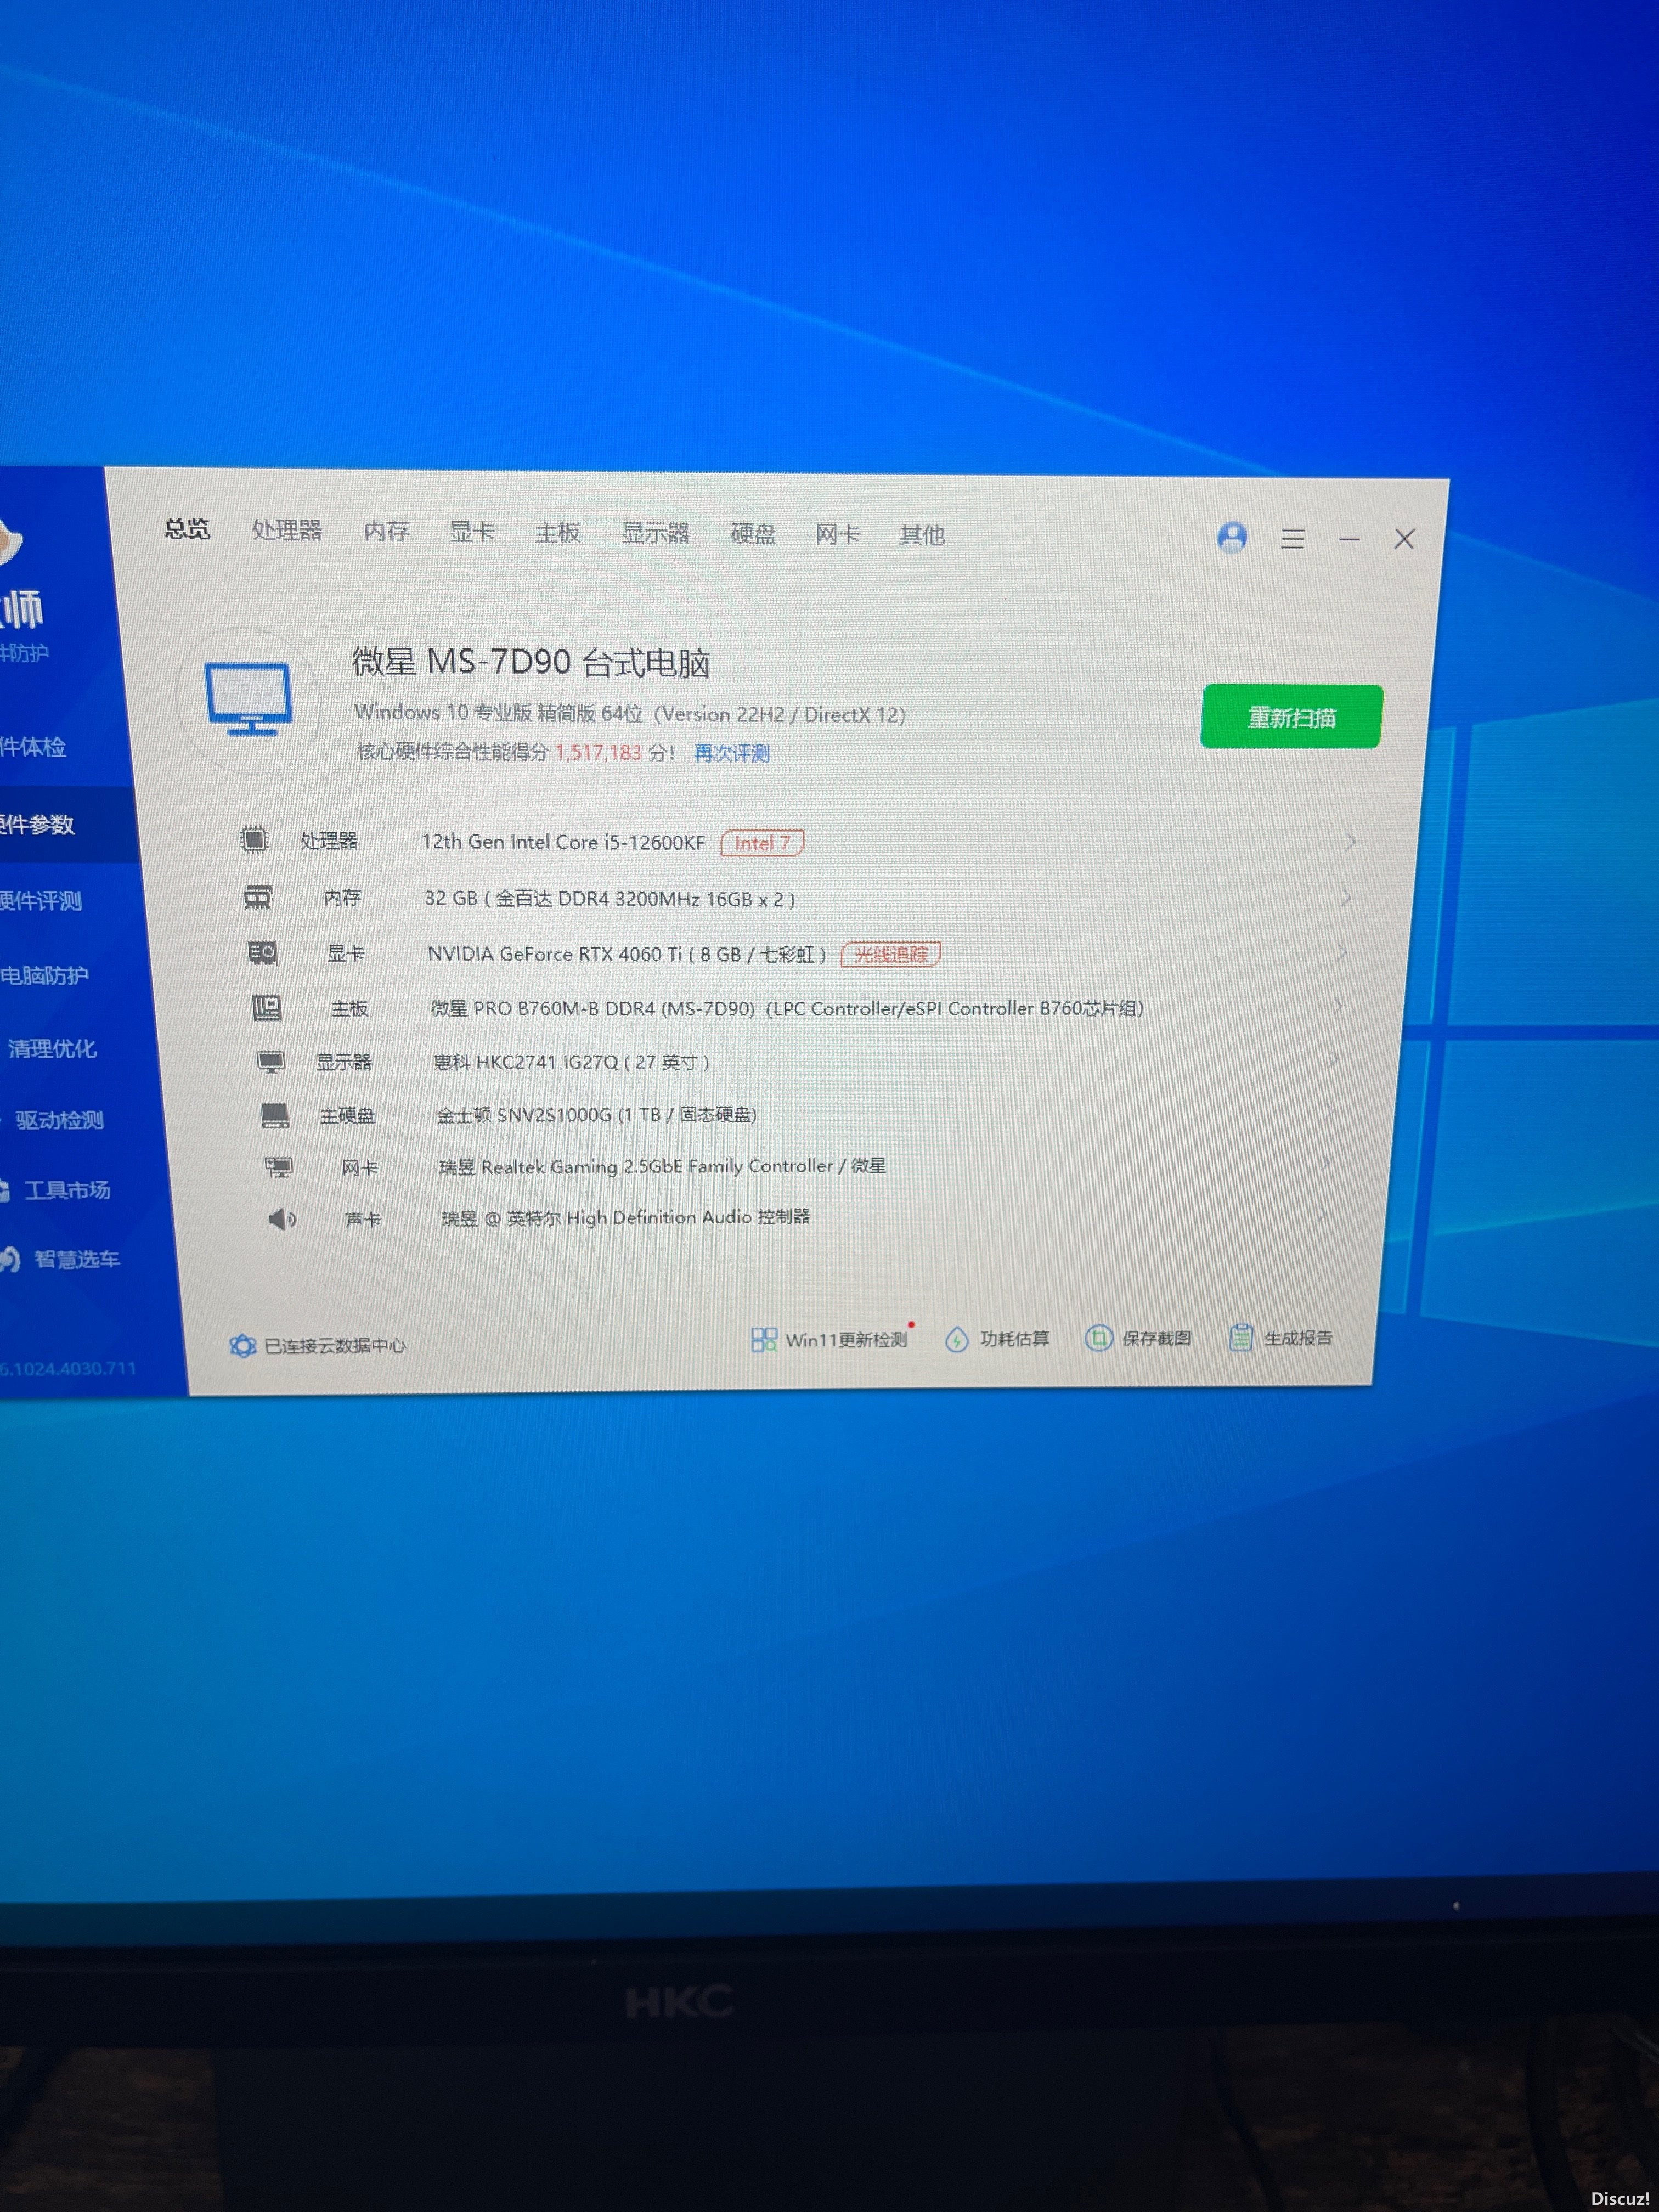Image resolution: width=1659 pixels, height=2212 pixels.
Task: Expand the 主硬盘 row chevron
Action: tap(1330, 1111)
